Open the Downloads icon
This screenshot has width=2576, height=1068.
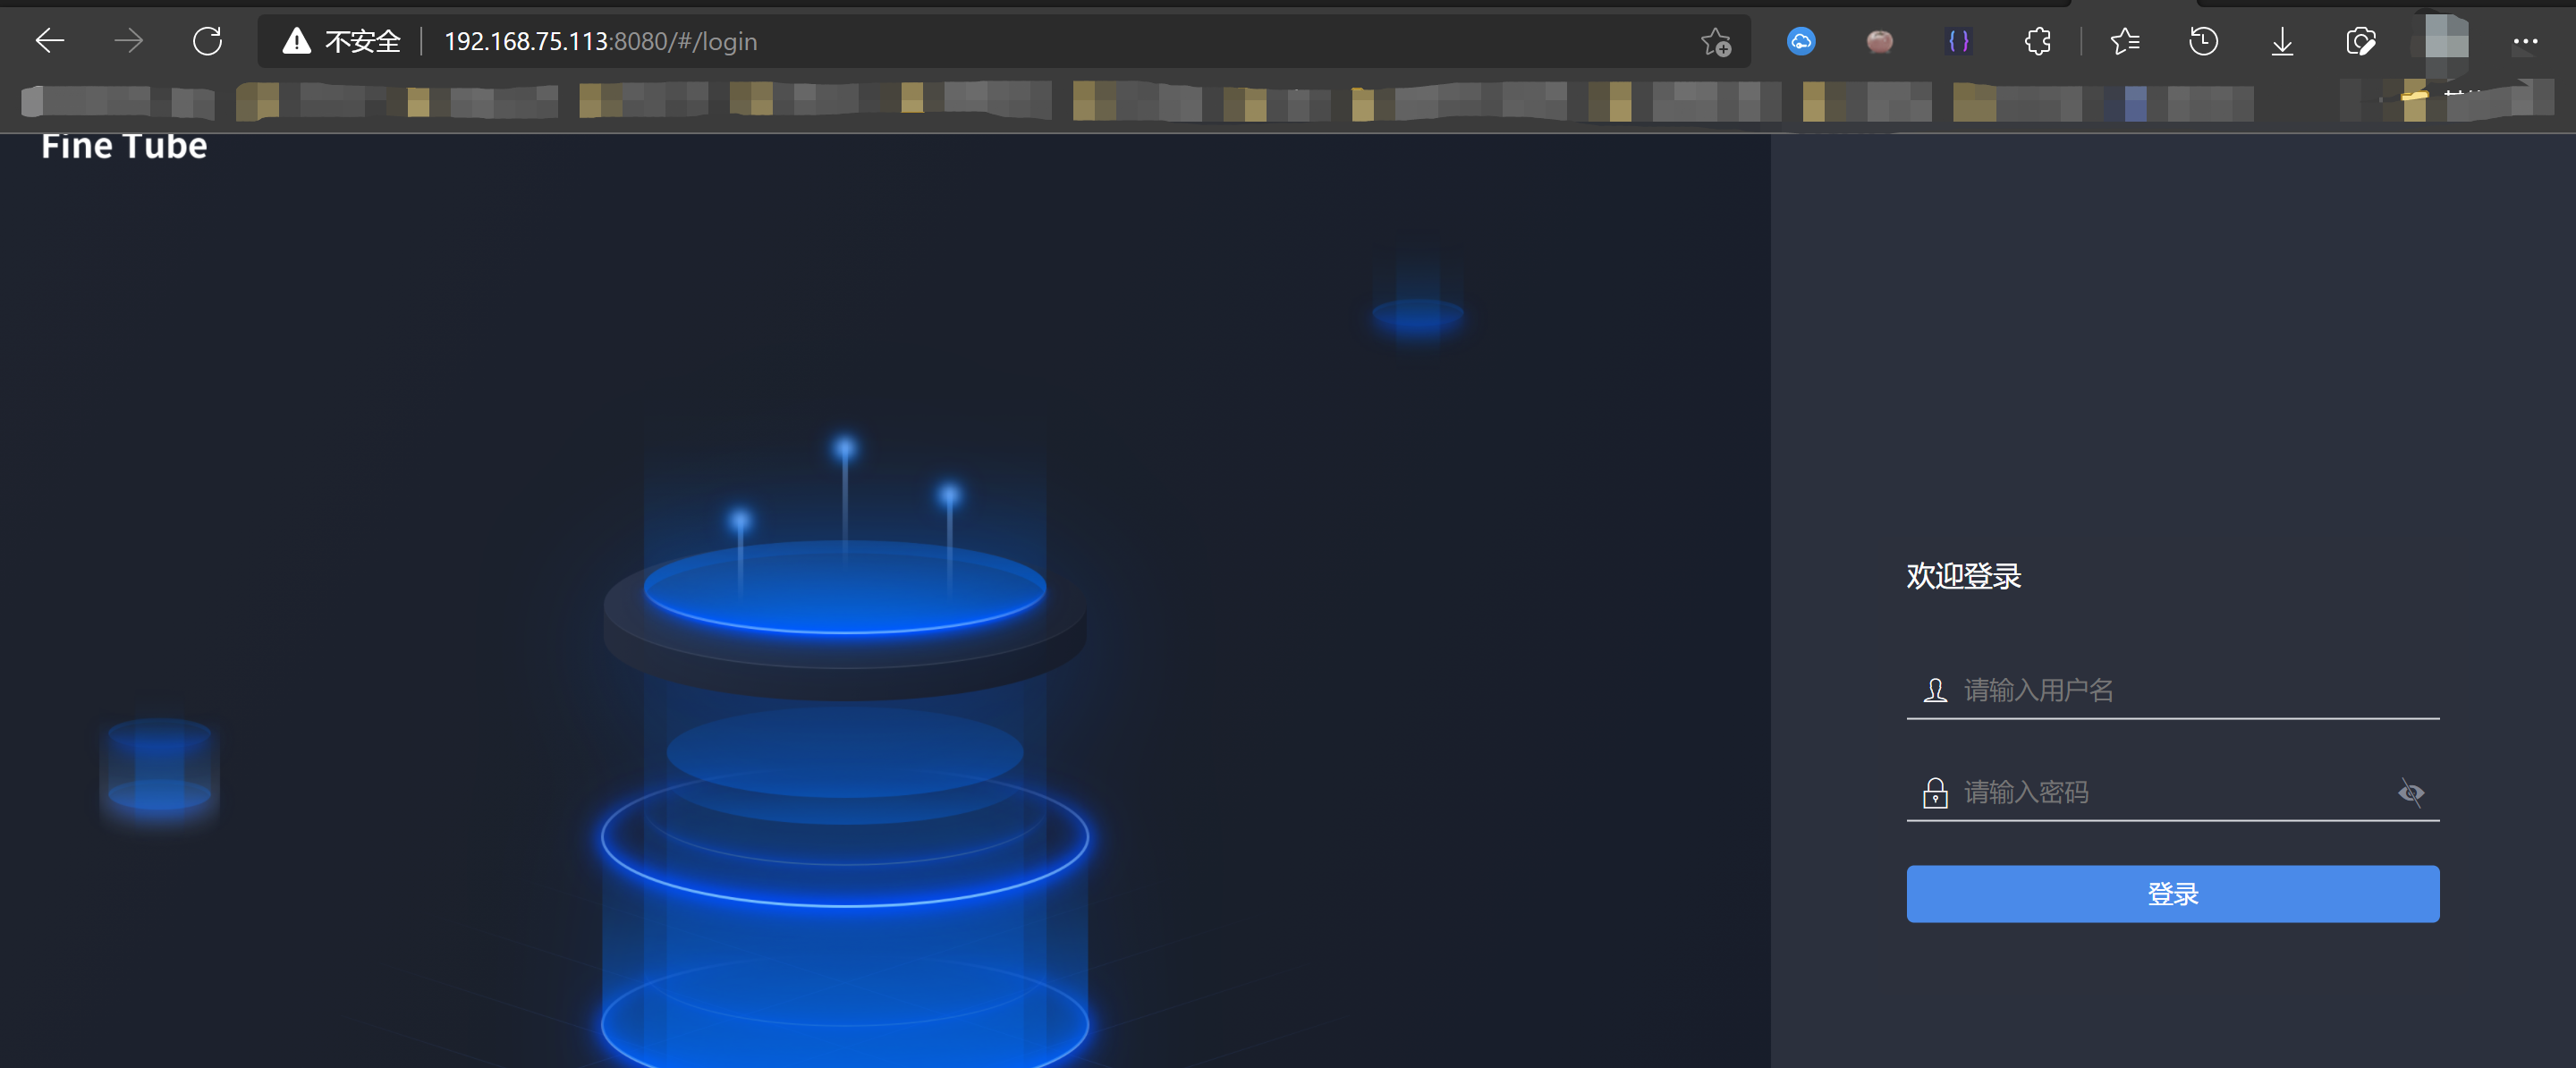(2282, 41)
